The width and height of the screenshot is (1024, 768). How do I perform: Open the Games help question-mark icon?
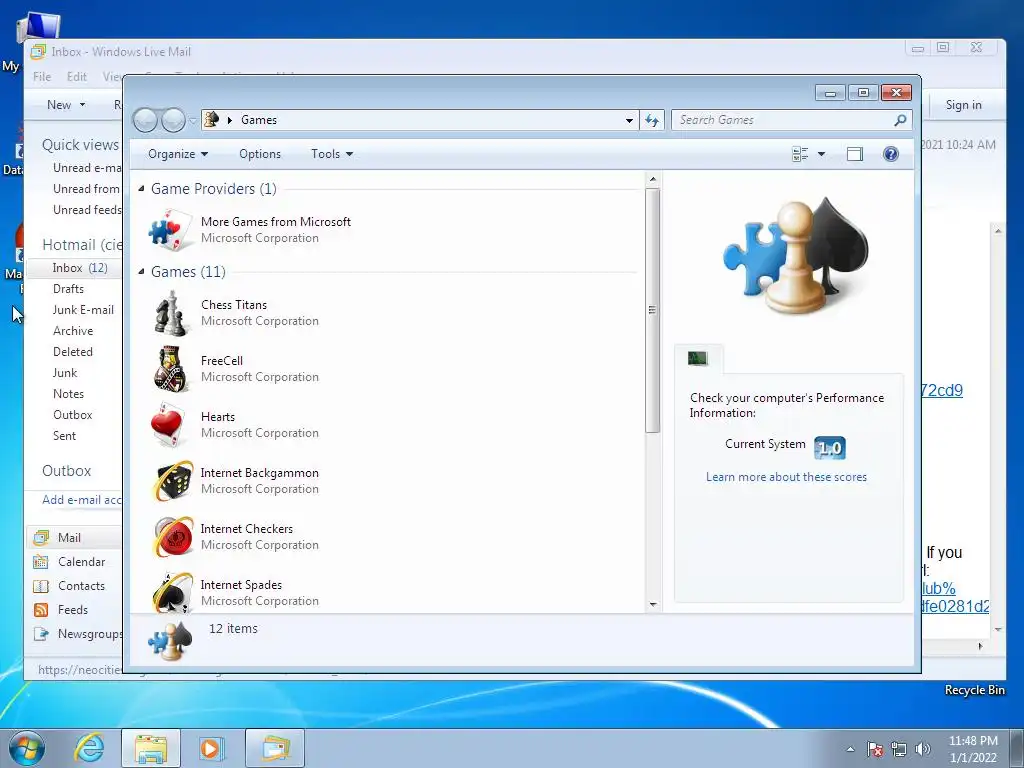(891, 154)
